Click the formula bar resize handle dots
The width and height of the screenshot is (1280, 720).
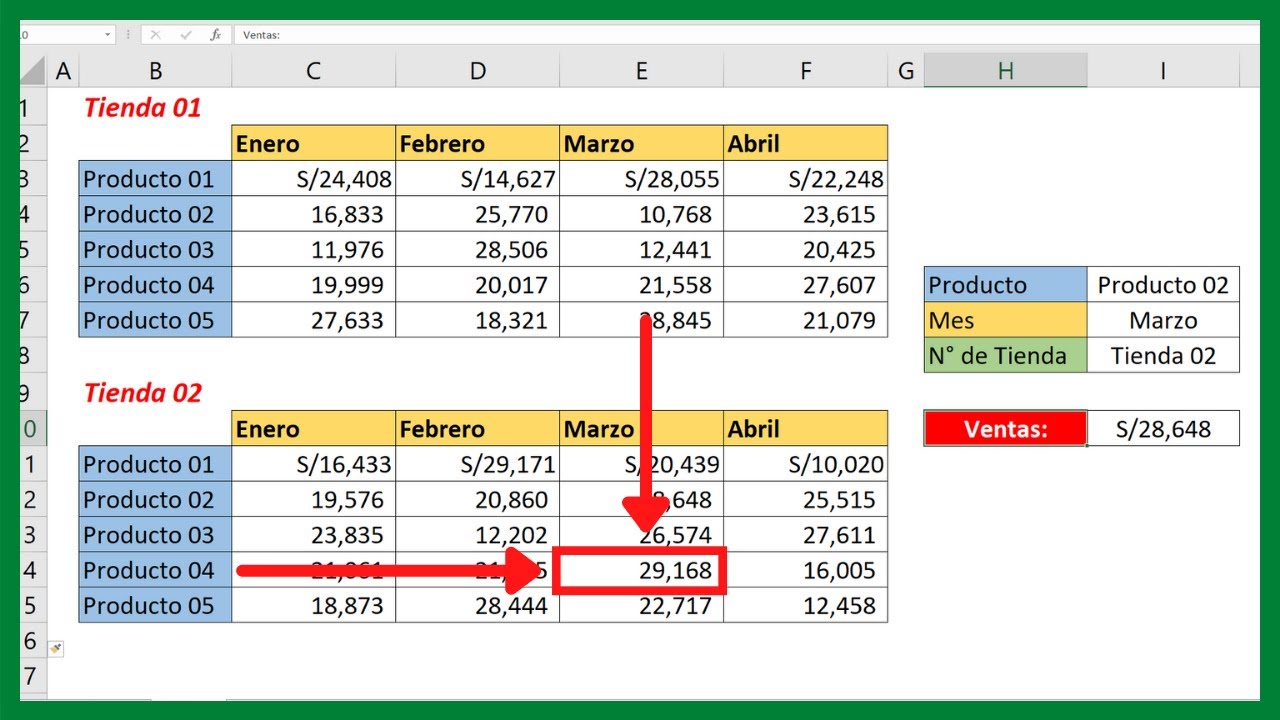coord(128,34)
